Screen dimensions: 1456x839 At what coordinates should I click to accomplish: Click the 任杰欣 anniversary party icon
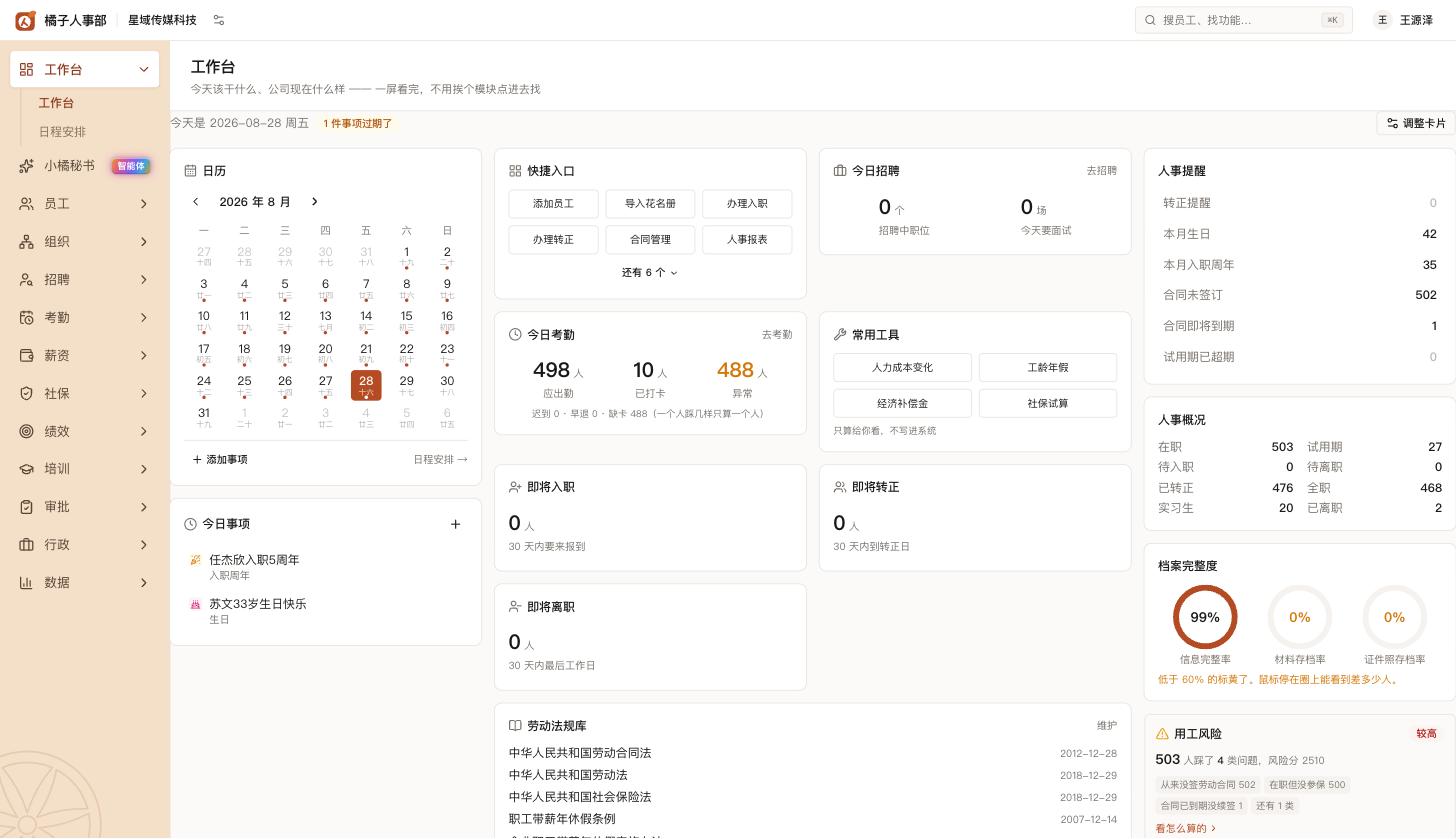(196, 560)
